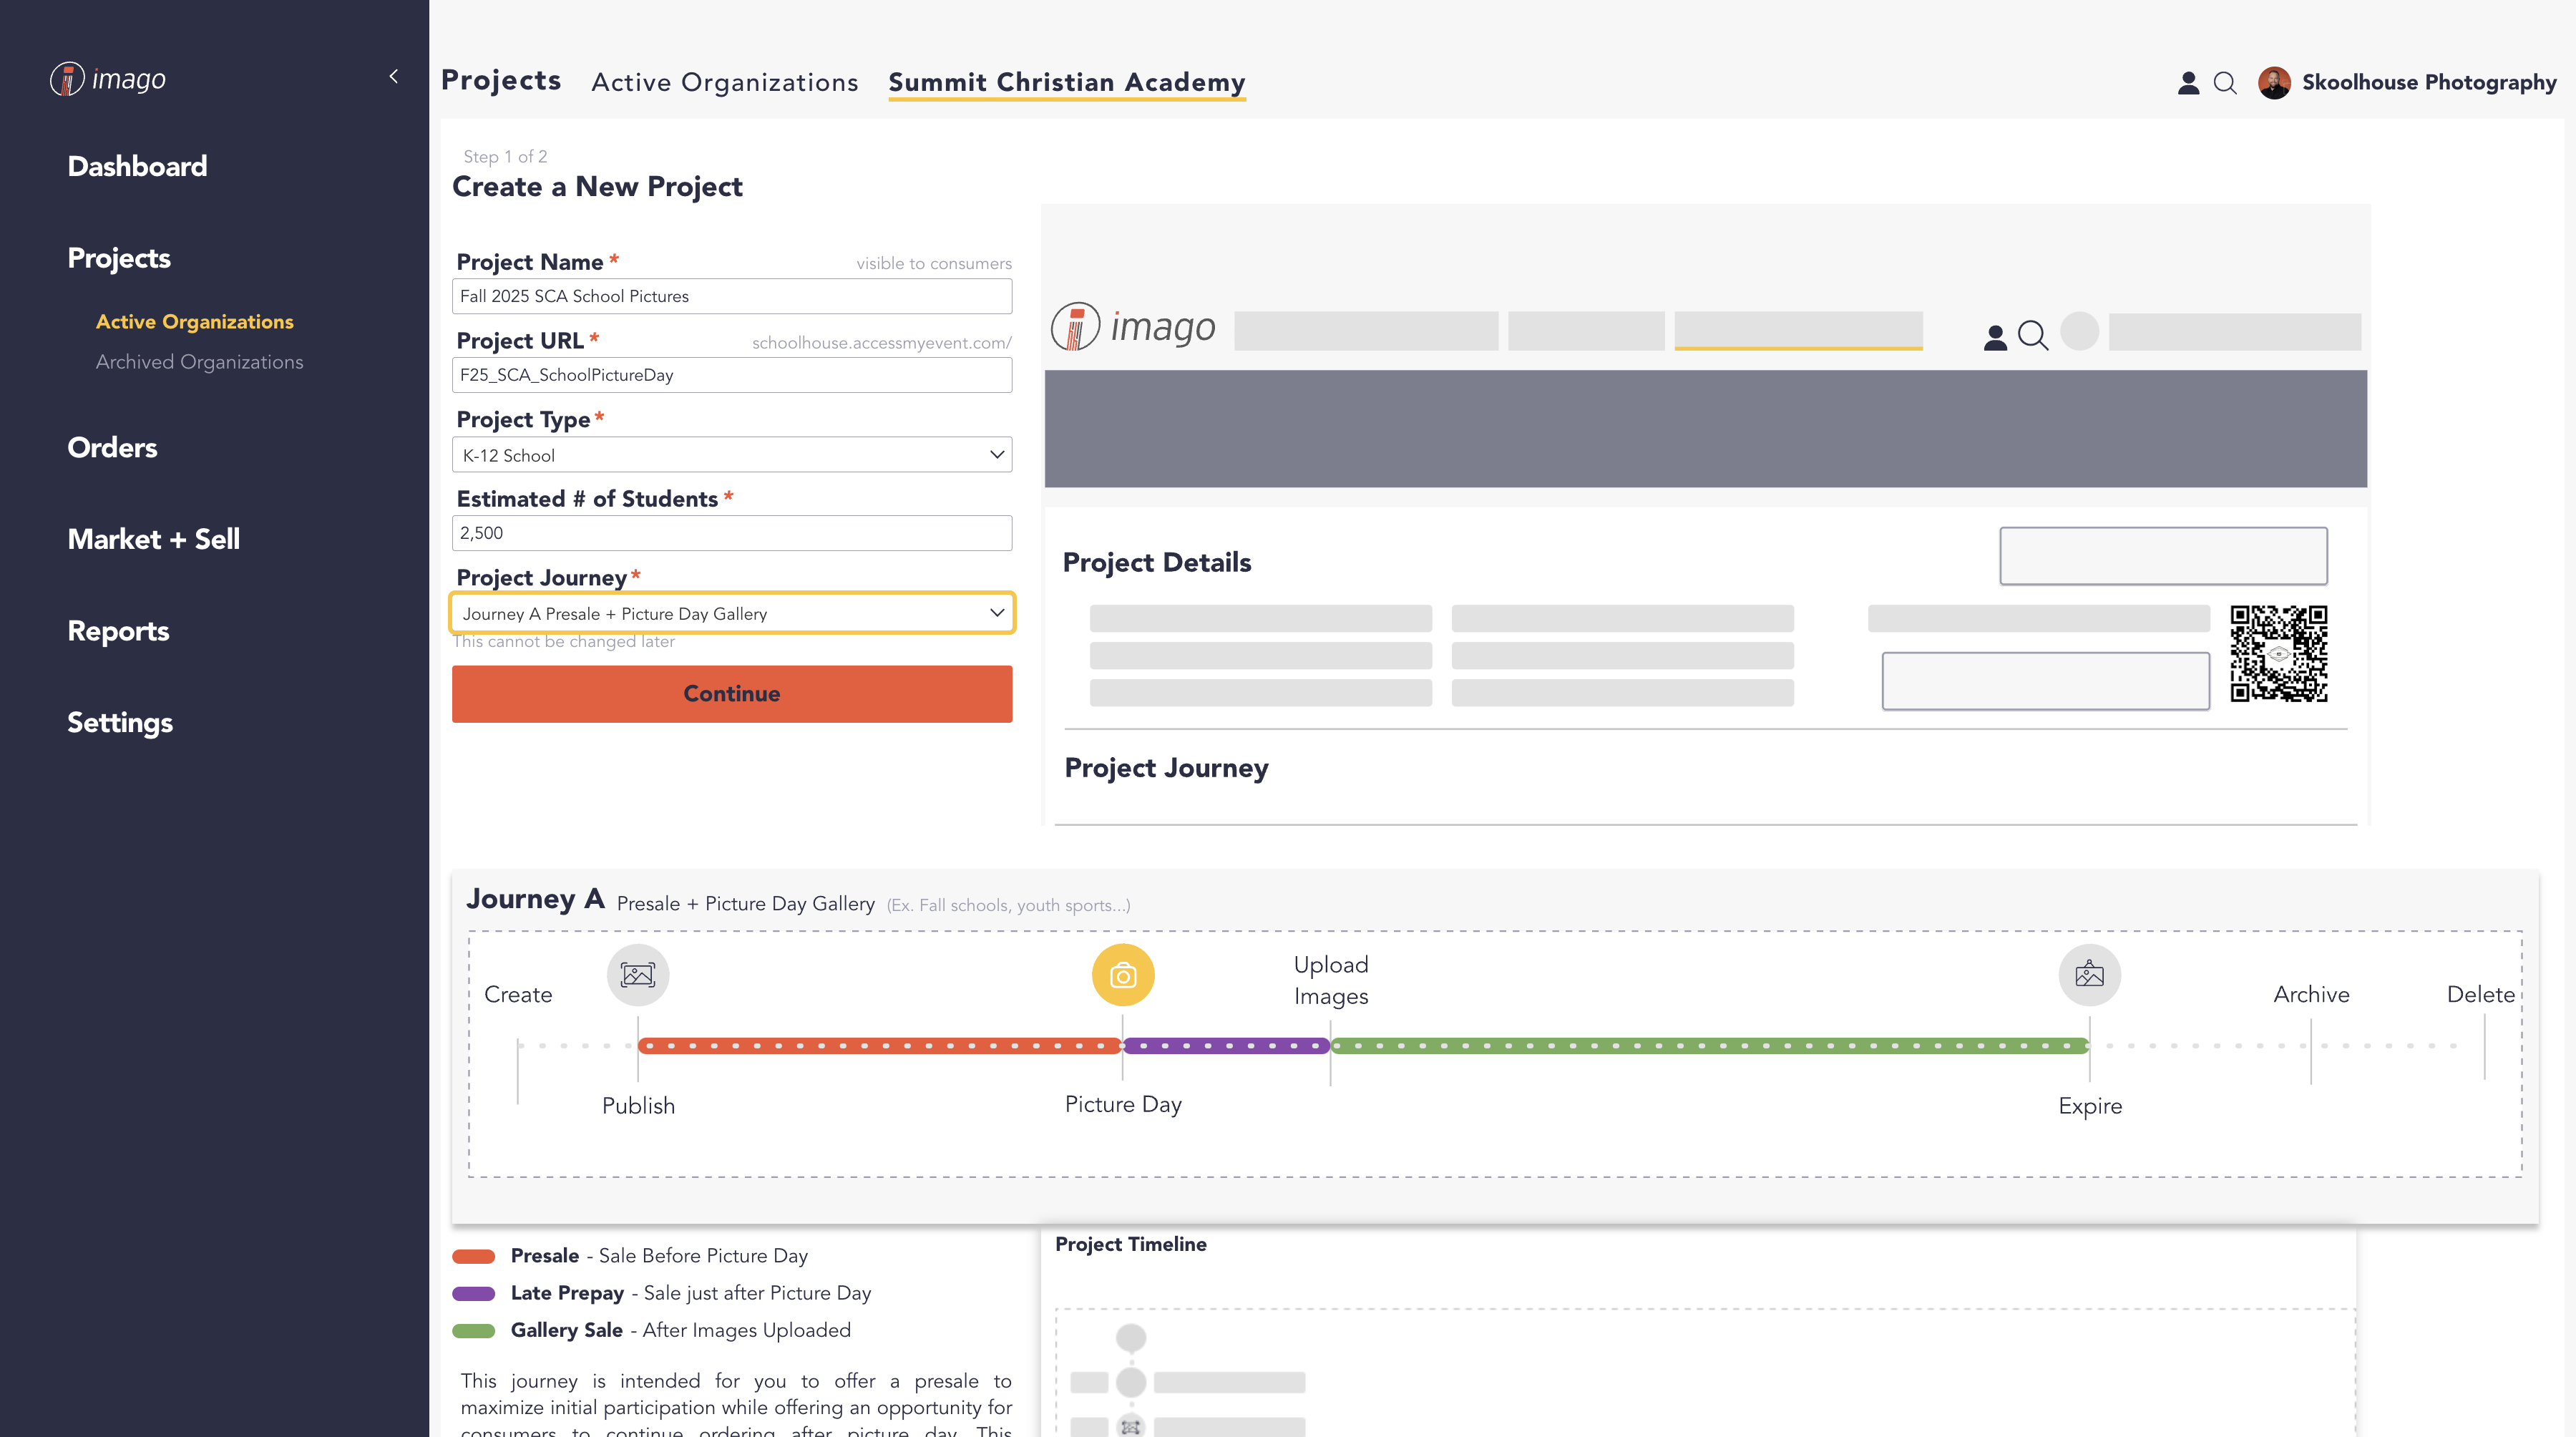Open Summit Christian Academy breadcrumb tab
The image size is (2576, 1437).
click(1066, 83)
